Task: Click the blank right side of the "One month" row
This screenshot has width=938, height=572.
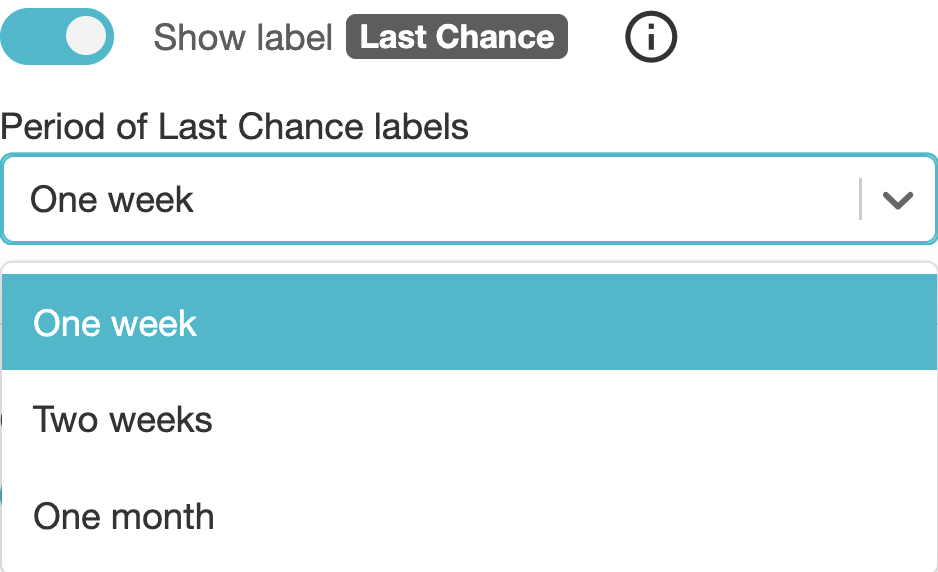Action: point(650,516)
